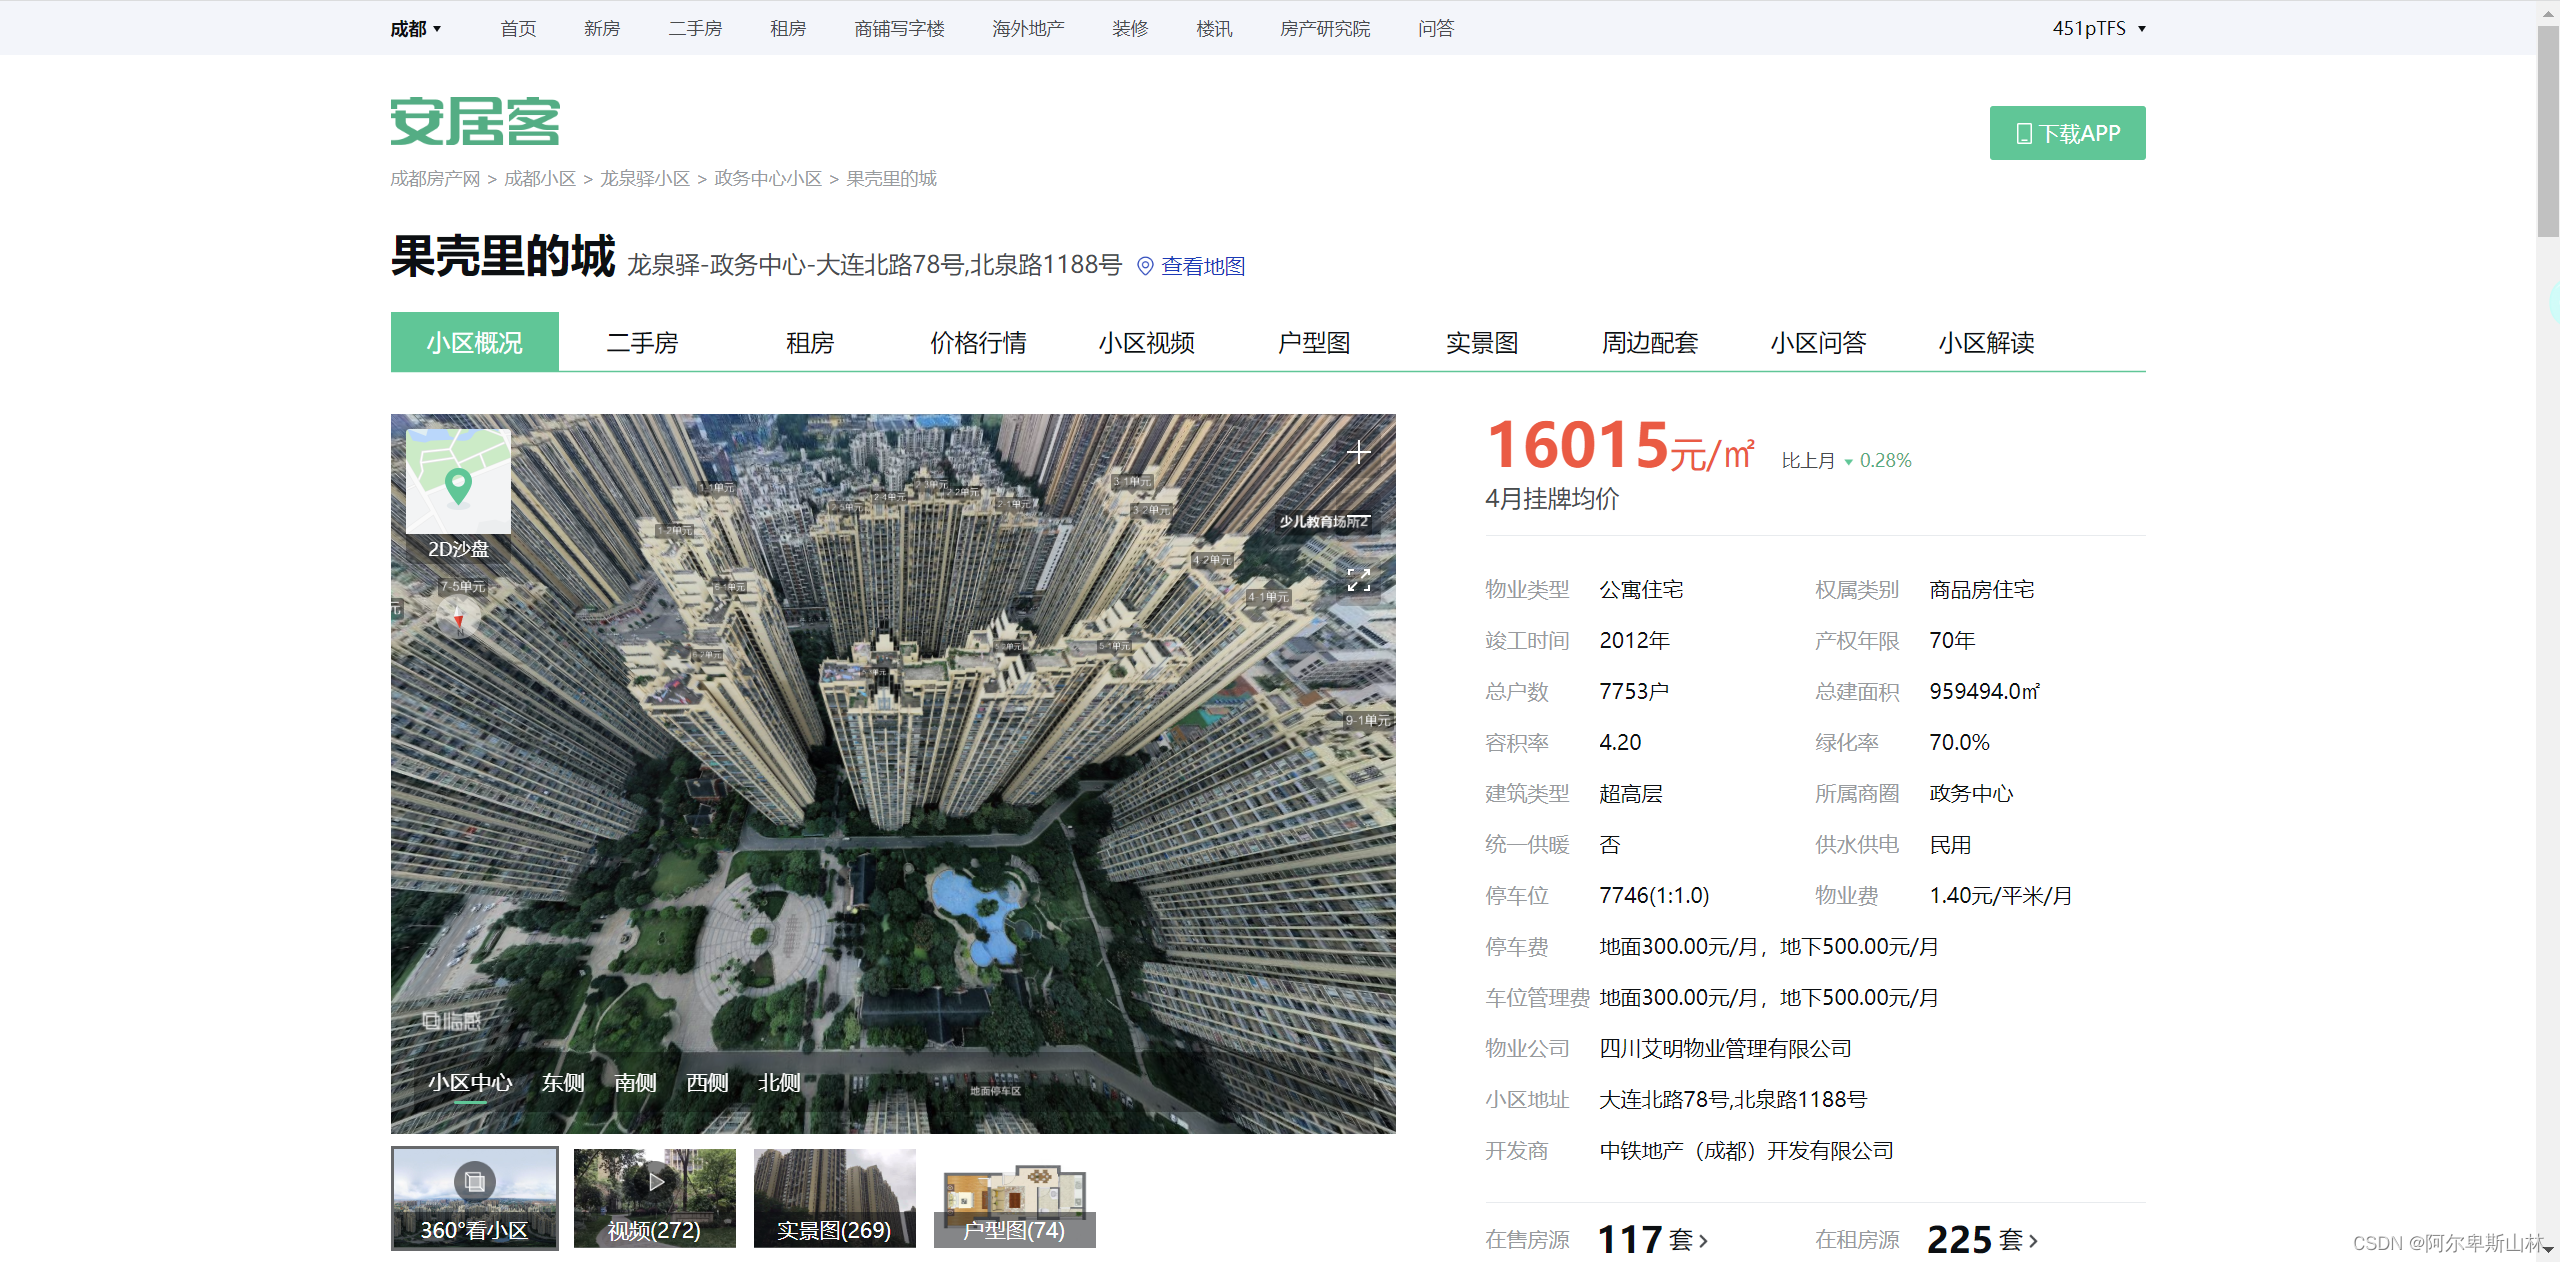Switch to the 二手房 tab
This screenshot has height=1262, width=2560.
pyautogui.click(x=642, y=343)
